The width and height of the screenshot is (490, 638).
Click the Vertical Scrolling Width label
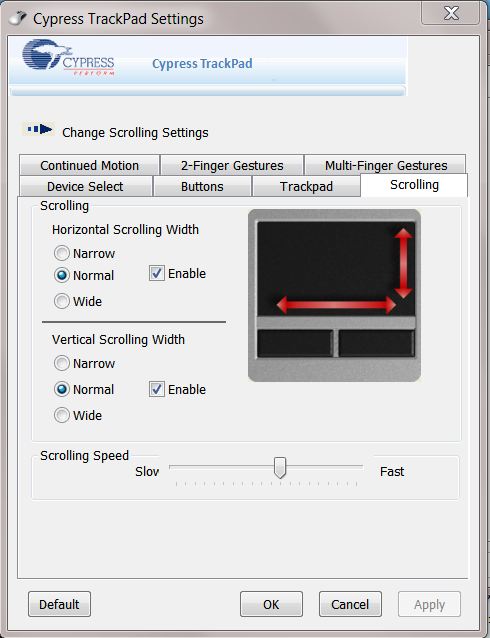118,339
